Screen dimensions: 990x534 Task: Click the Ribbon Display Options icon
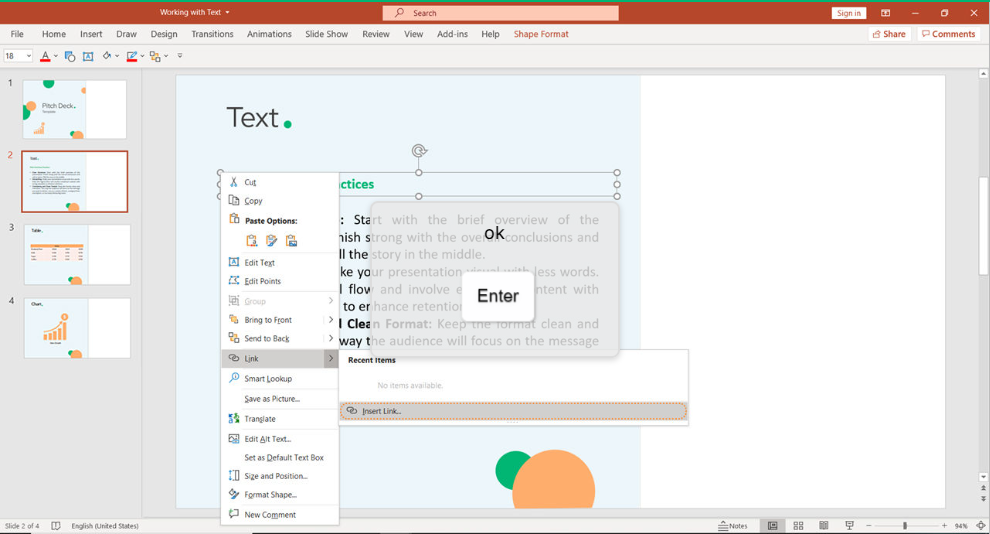pos(885,13)
